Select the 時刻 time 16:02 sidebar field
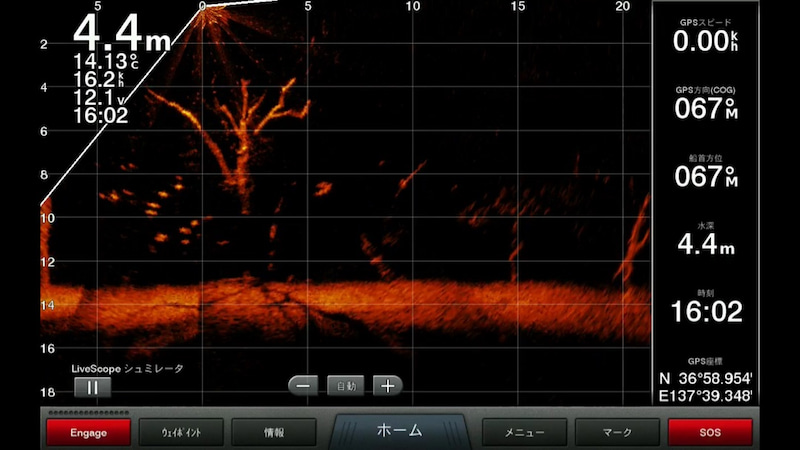 [705, 307]
